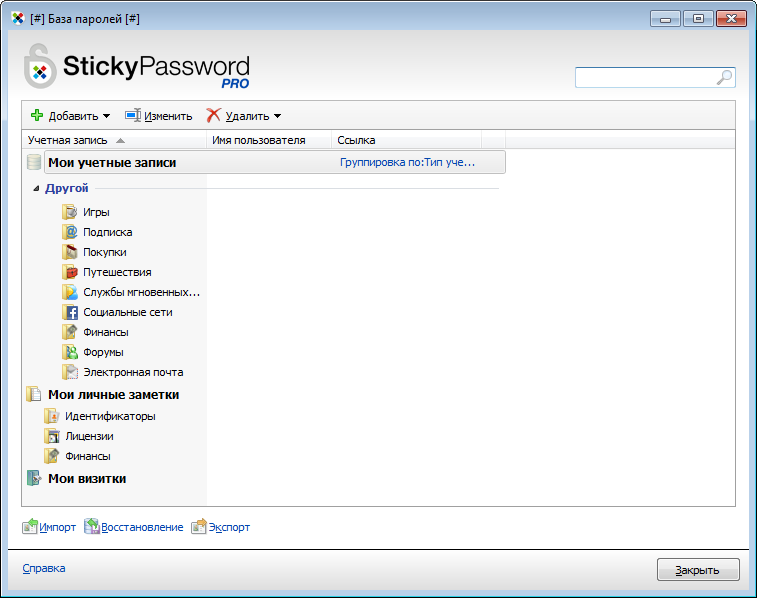
Task: Click the Идентификаторы folder icon
Action: [x=51, y=416]
